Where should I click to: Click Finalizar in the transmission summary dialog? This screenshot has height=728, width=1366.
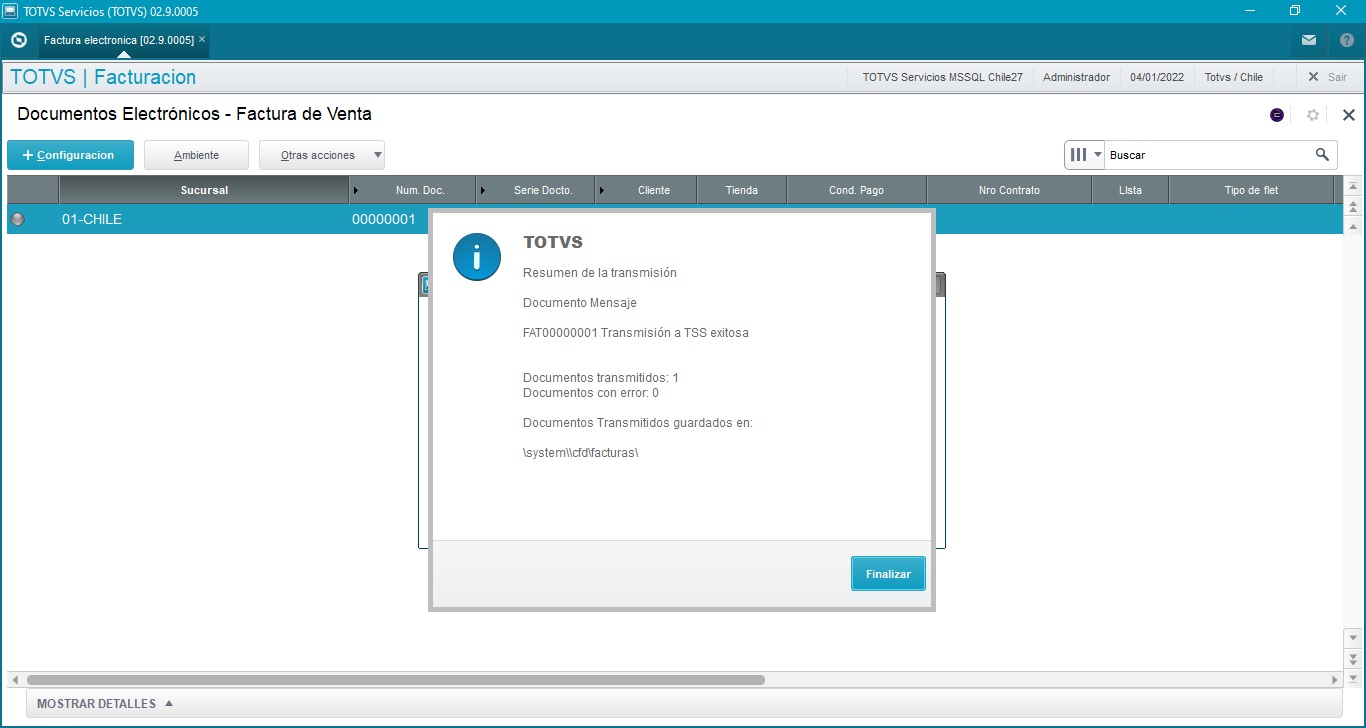tap(888, 574)
